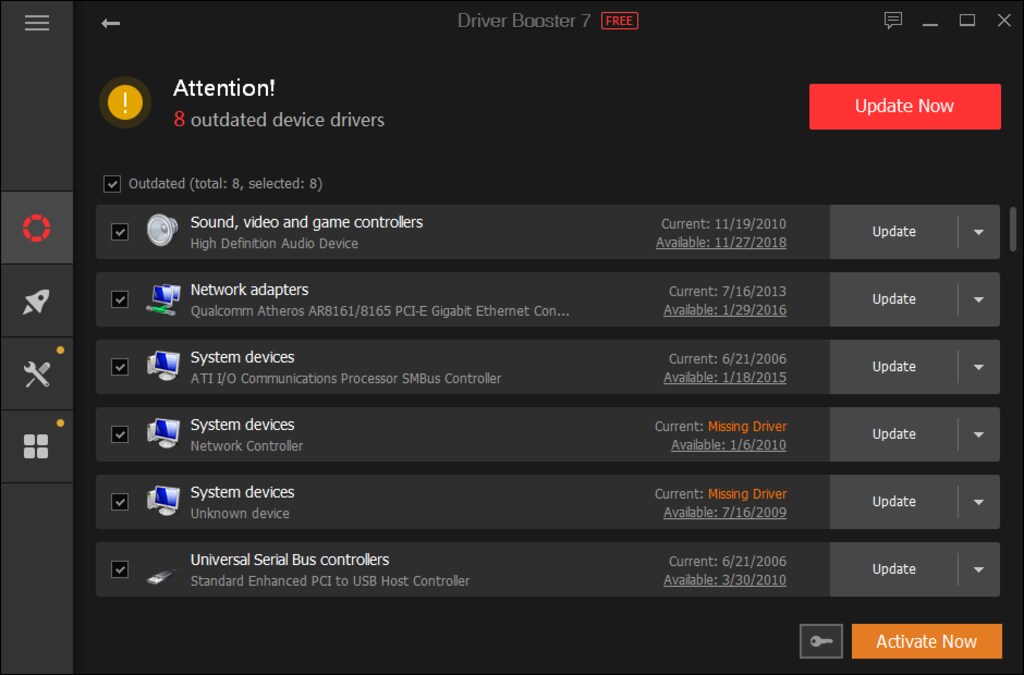
Task: Uncheck the Outdated select-all checkbox
Action: click(112, 184)
